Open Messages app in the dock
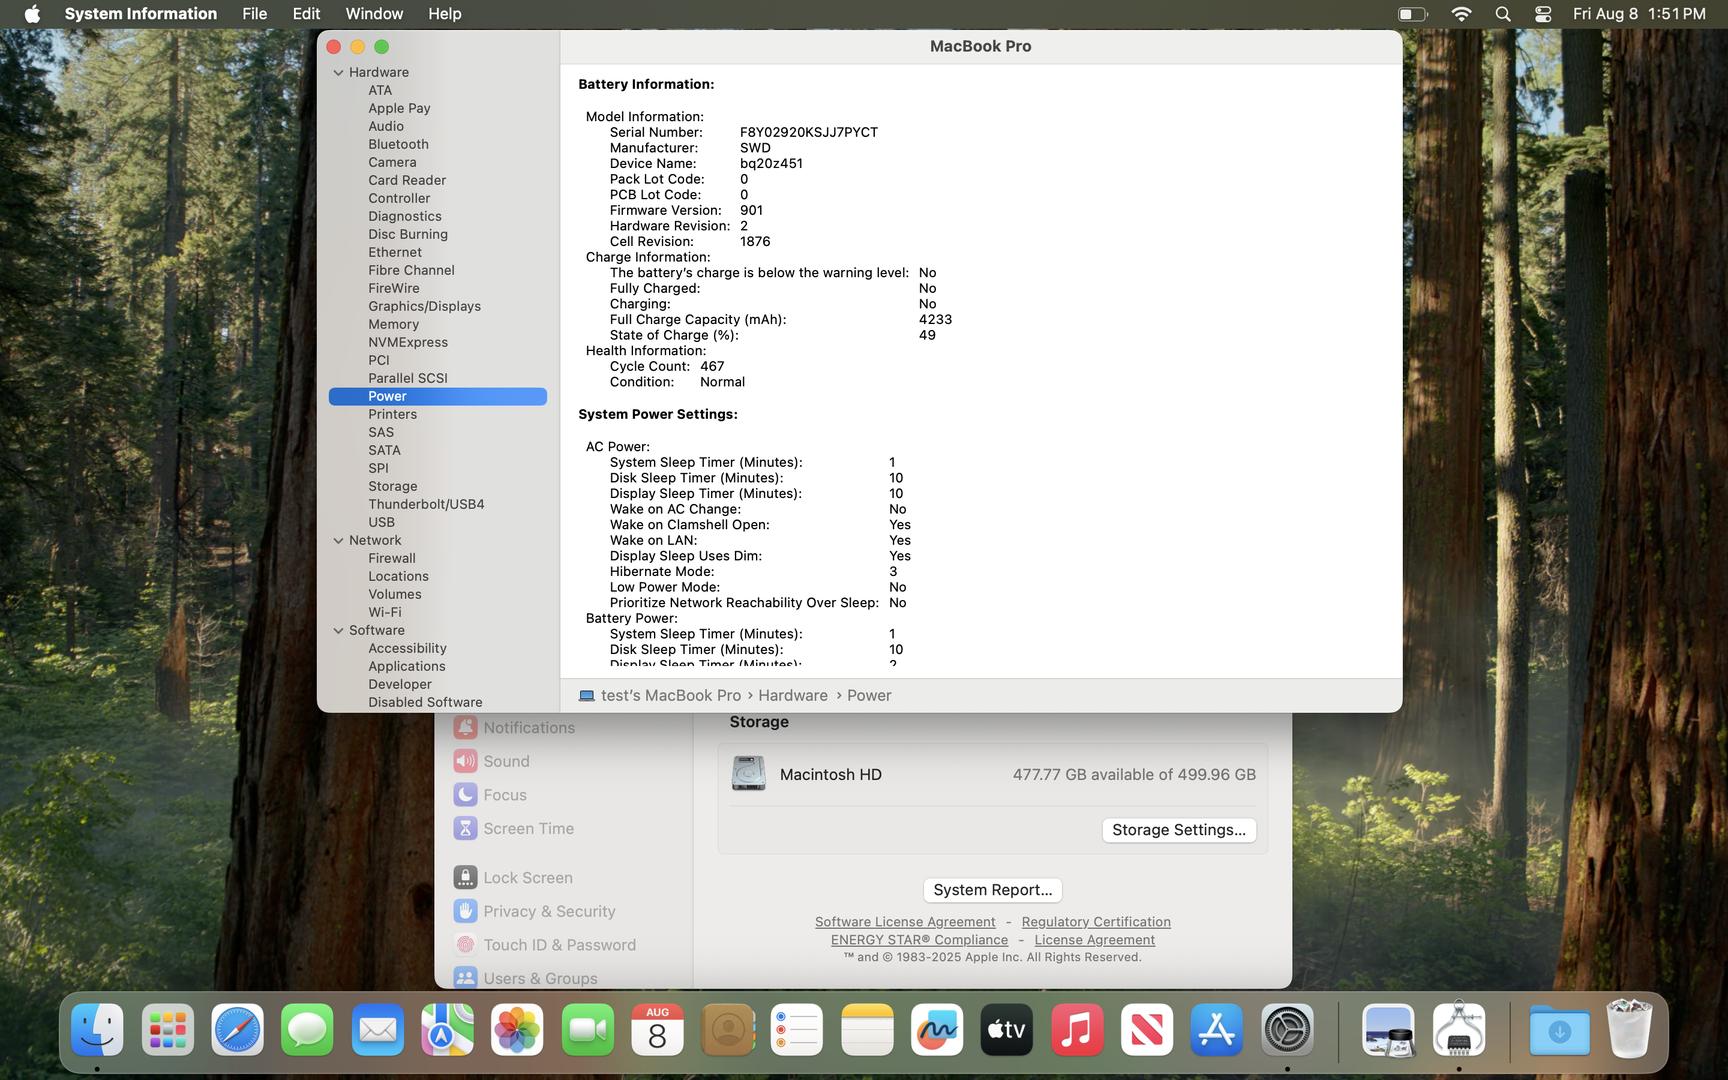 [307, 1030]
